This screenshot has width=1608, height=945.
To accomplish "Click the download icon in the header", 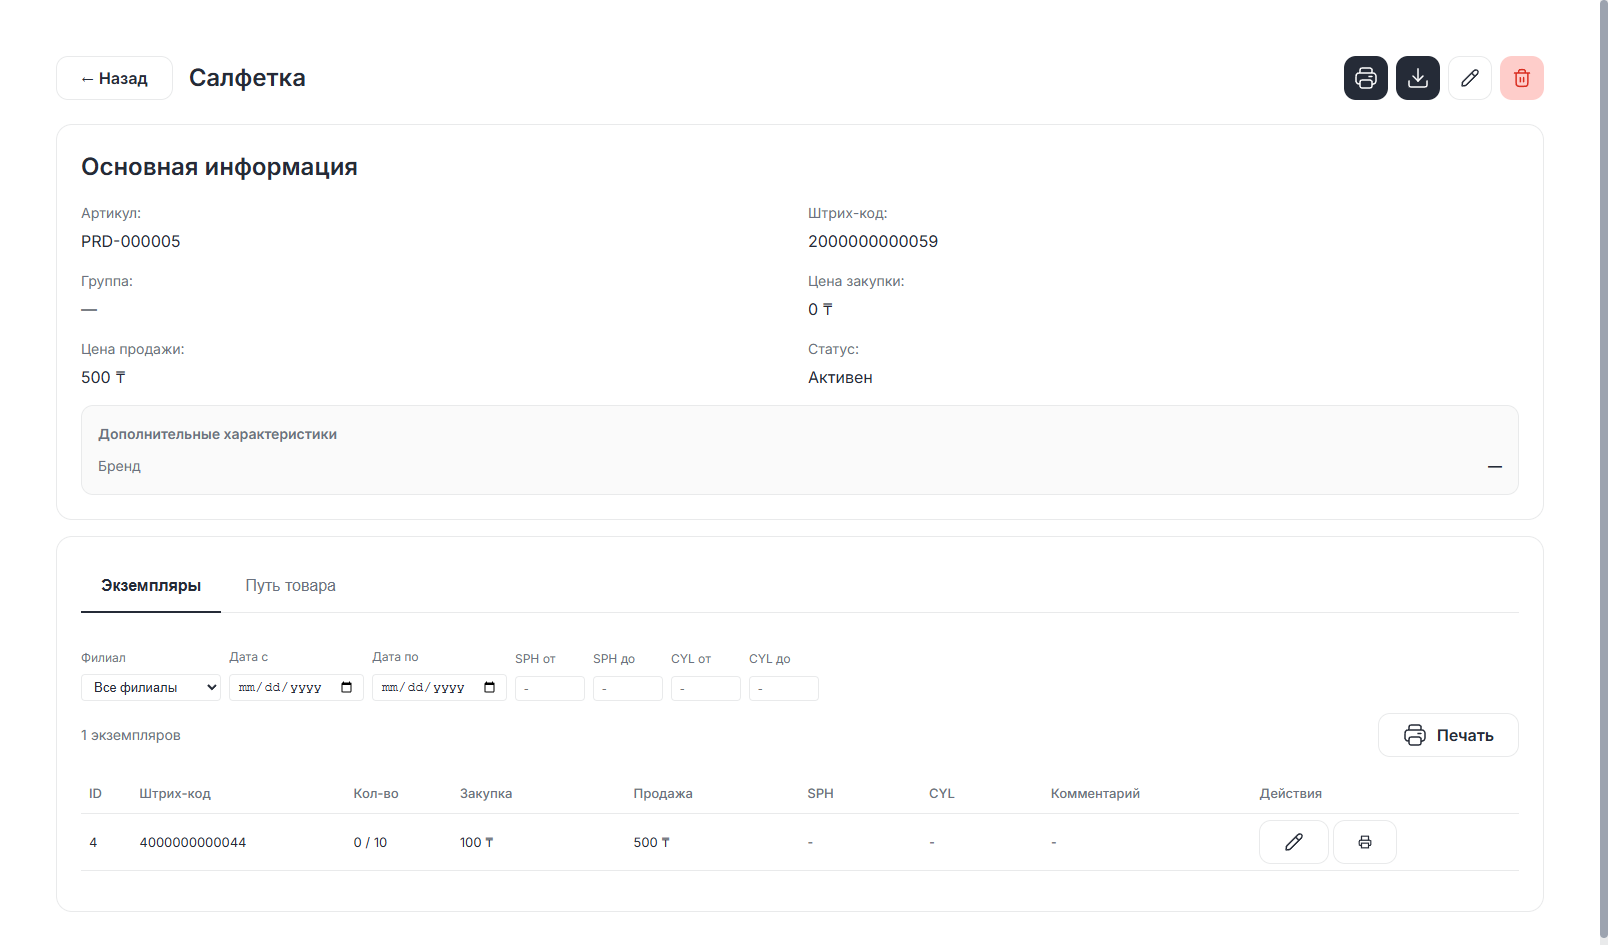I will tap(1417, 78).
